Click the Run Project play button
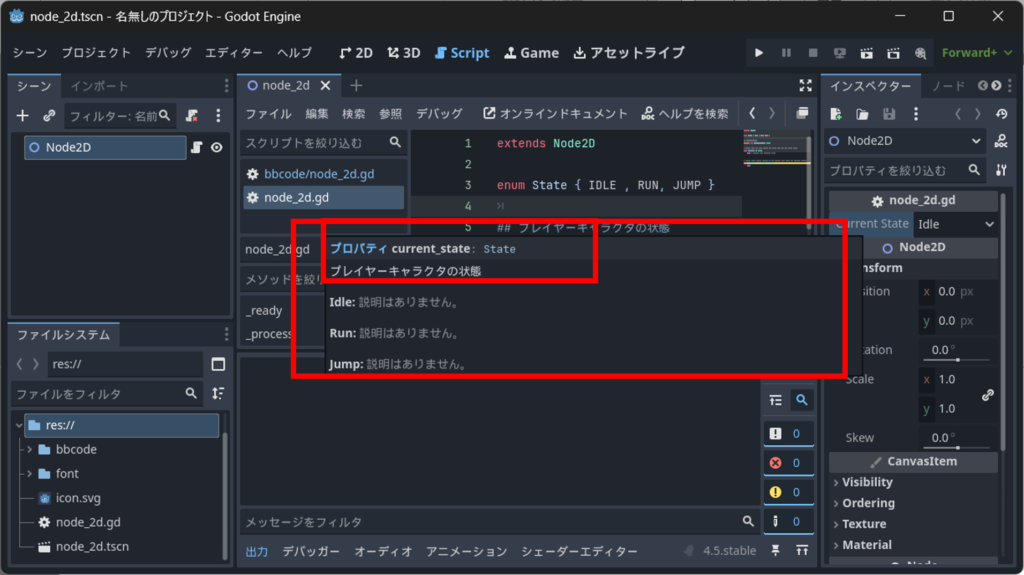The height and width of the screenshot is (575, 1024). [759, 53]
